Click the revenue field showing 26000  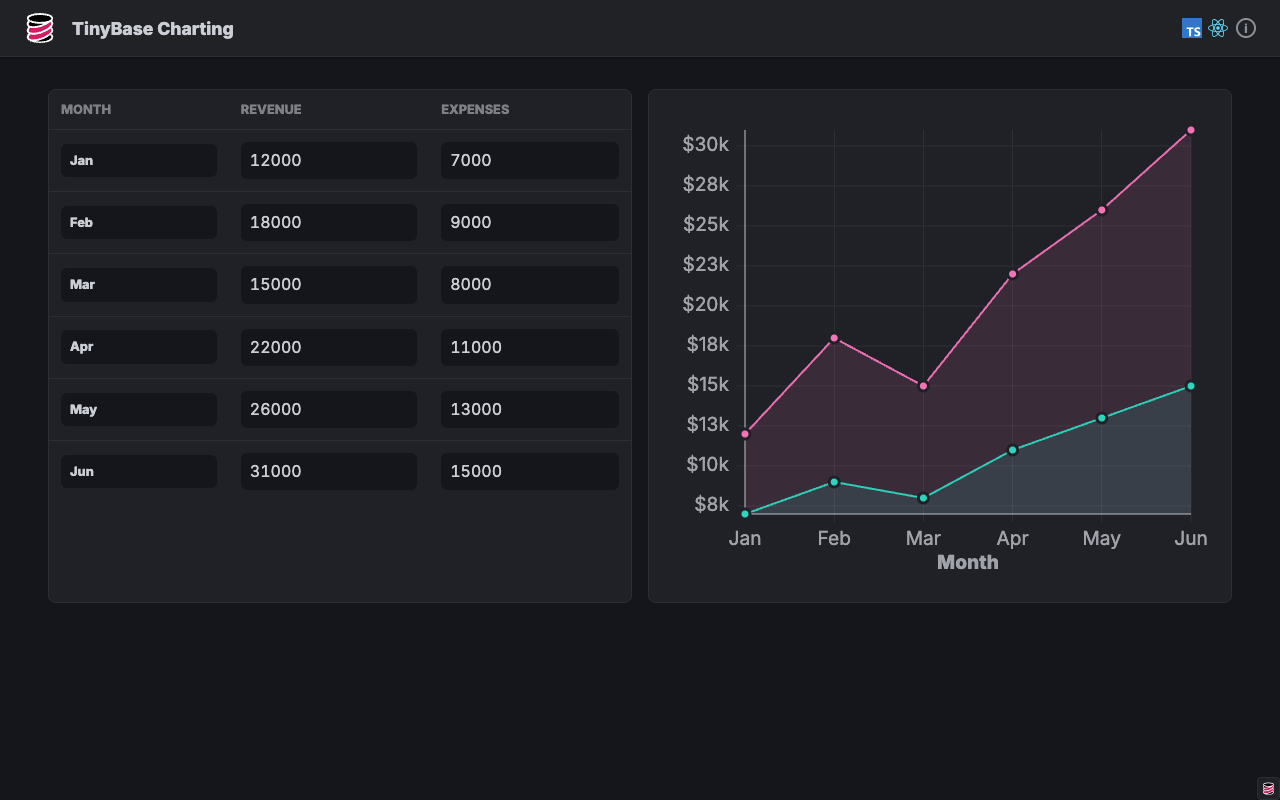click(x=329, y=409)
